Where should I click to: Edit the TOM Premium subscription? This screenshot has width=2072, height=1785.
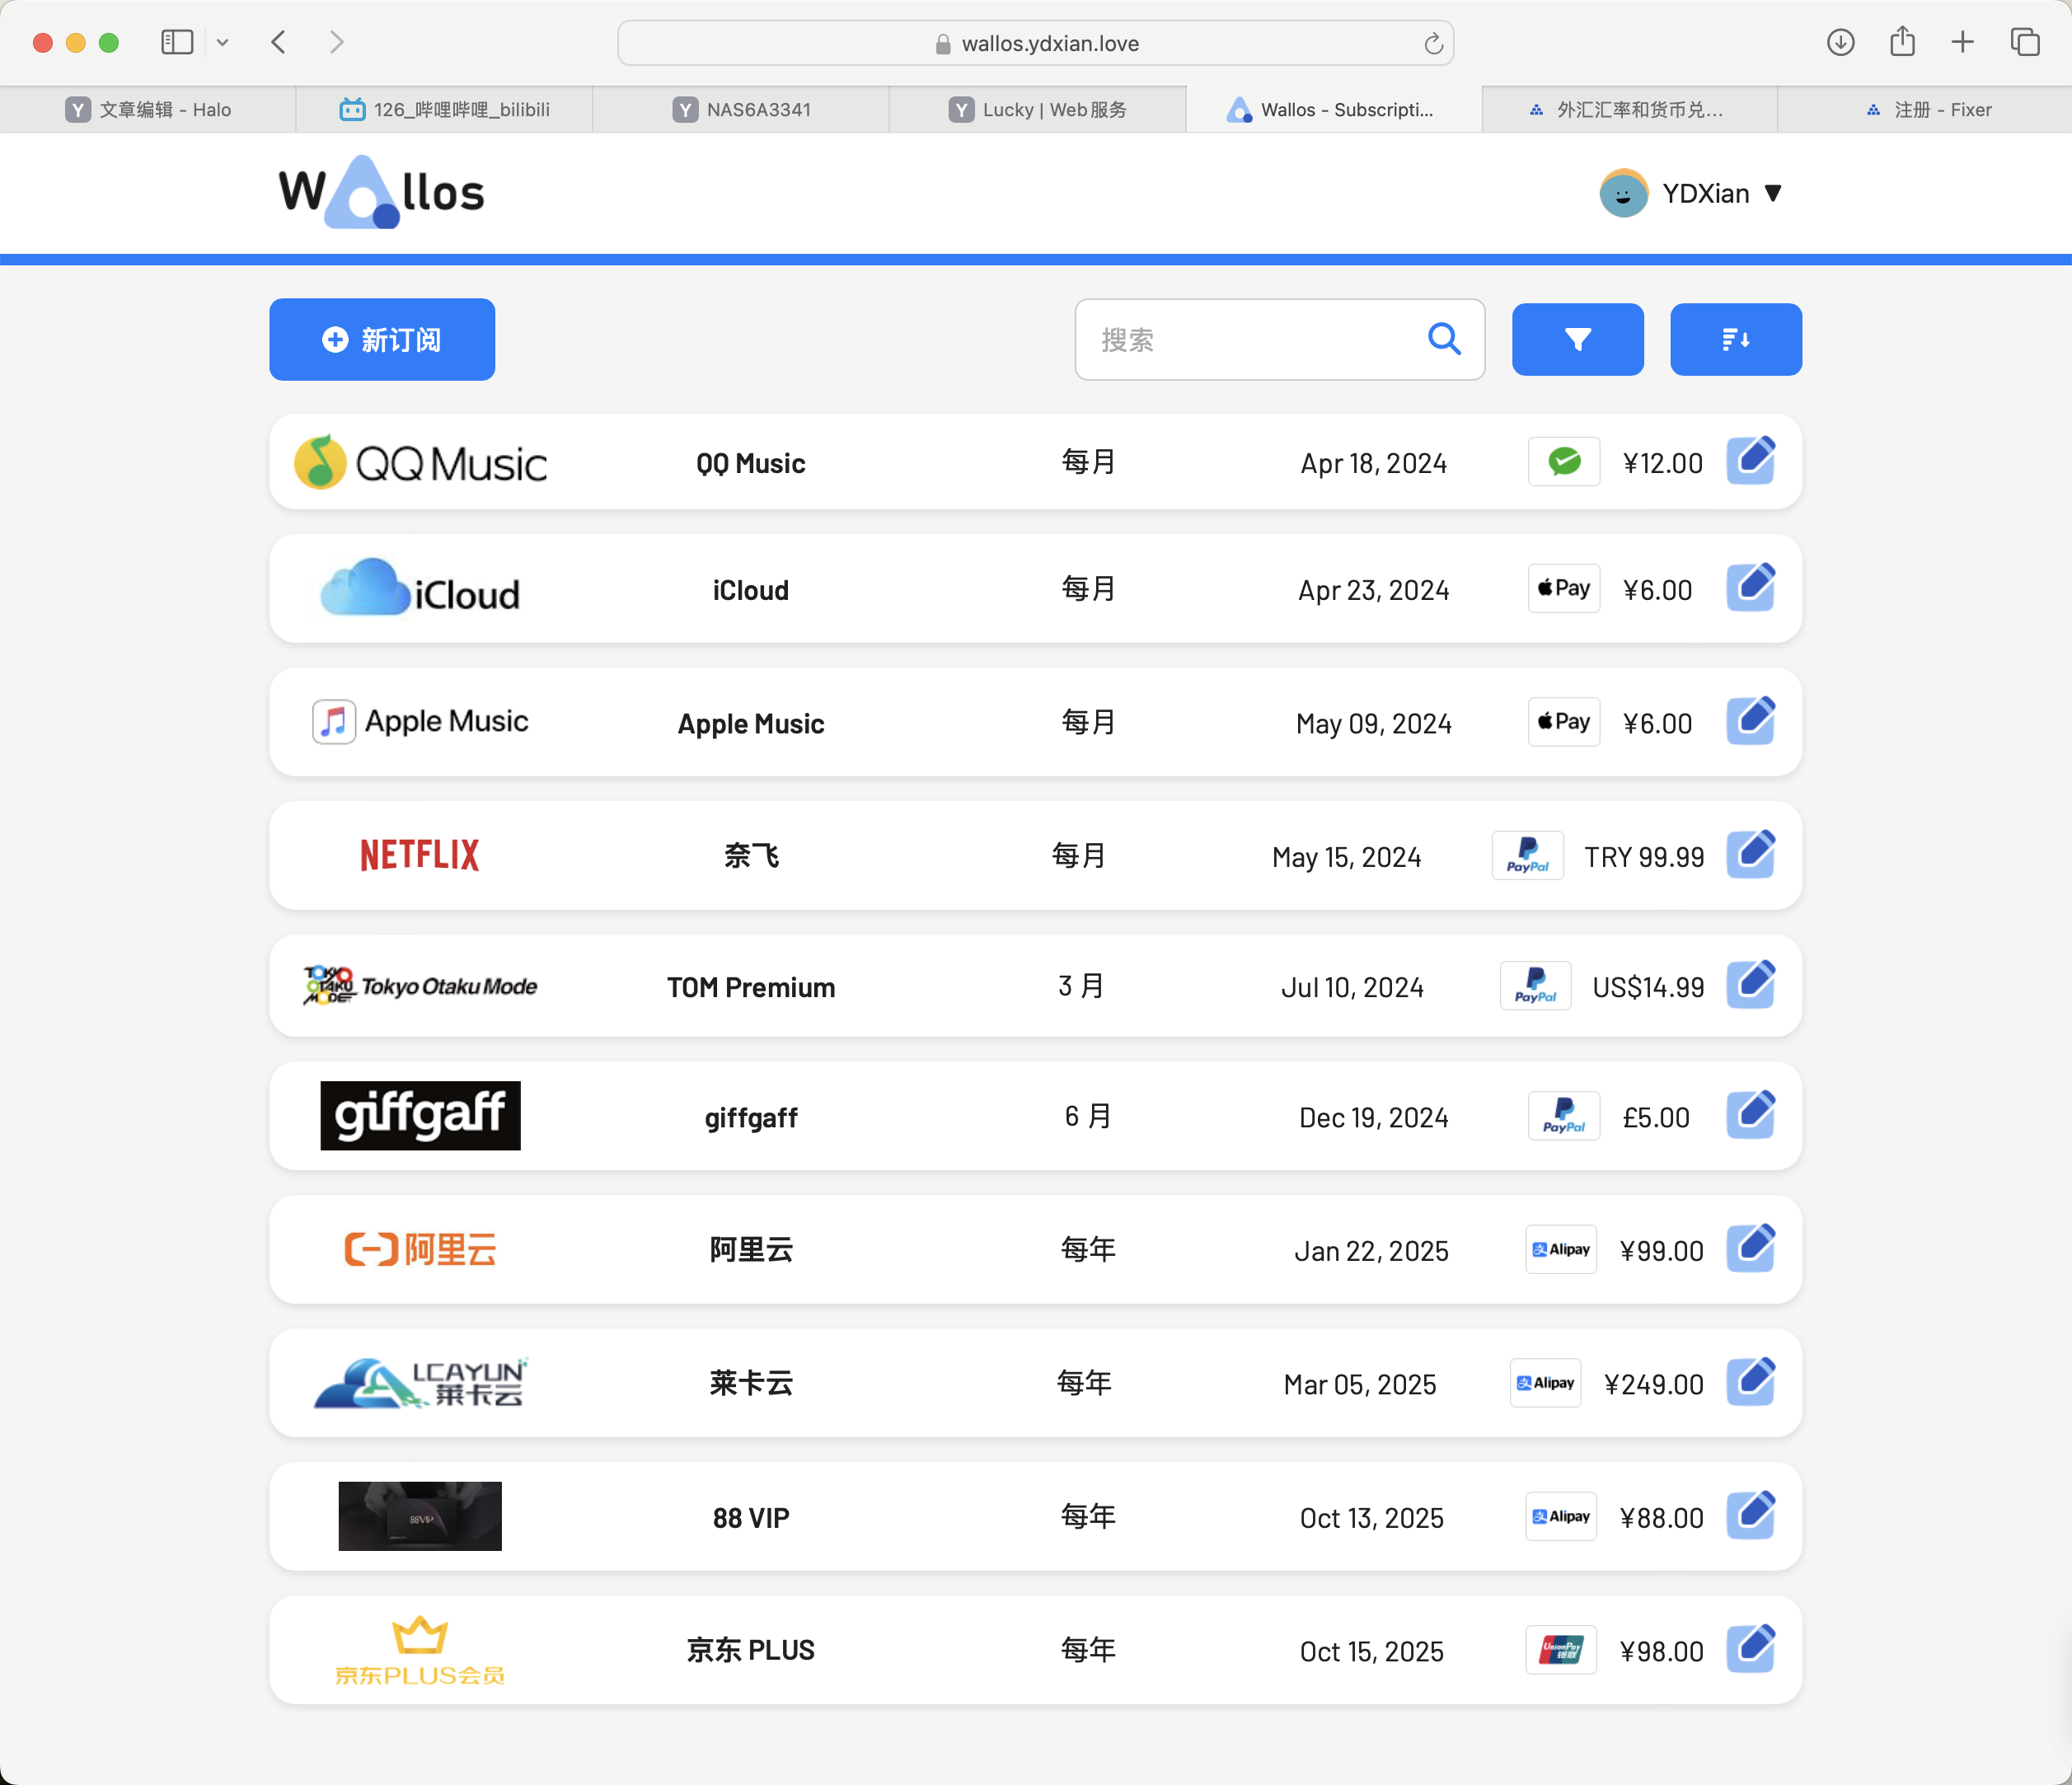coord(1750,985)
